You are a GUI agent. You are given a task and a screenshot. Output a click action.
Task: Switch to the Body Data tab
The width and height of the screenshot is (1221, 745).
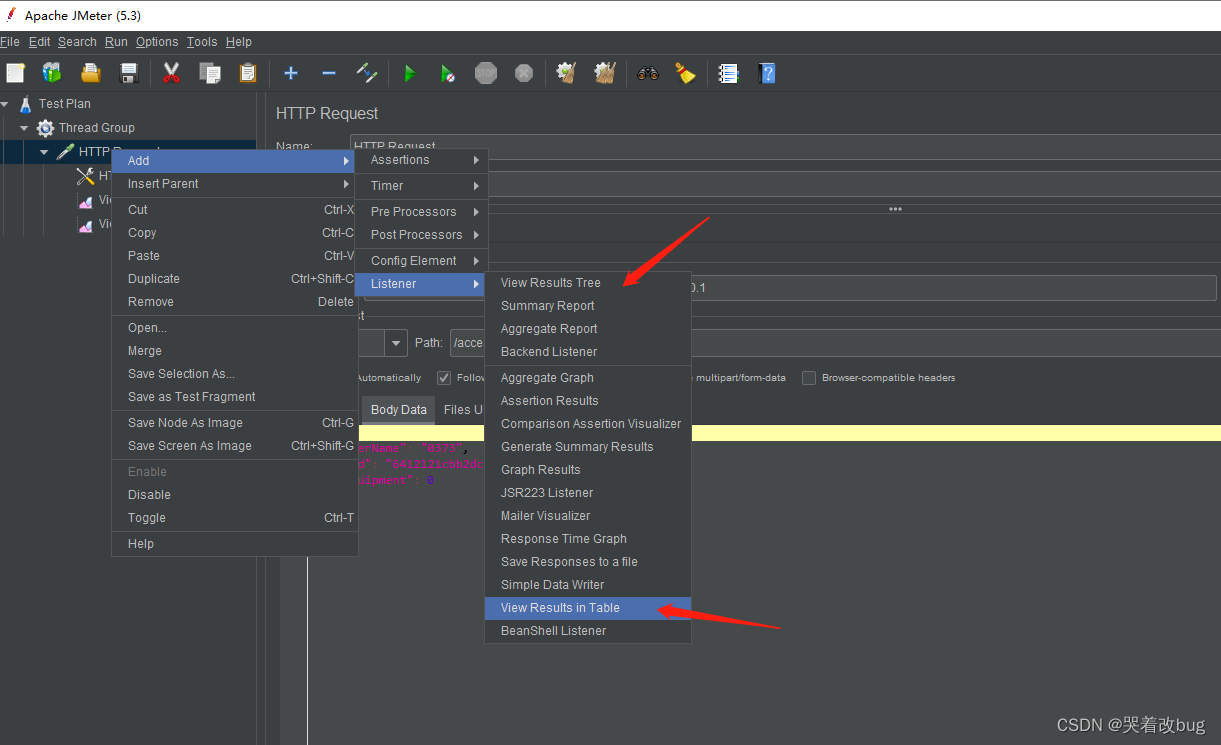coord(398,410)
